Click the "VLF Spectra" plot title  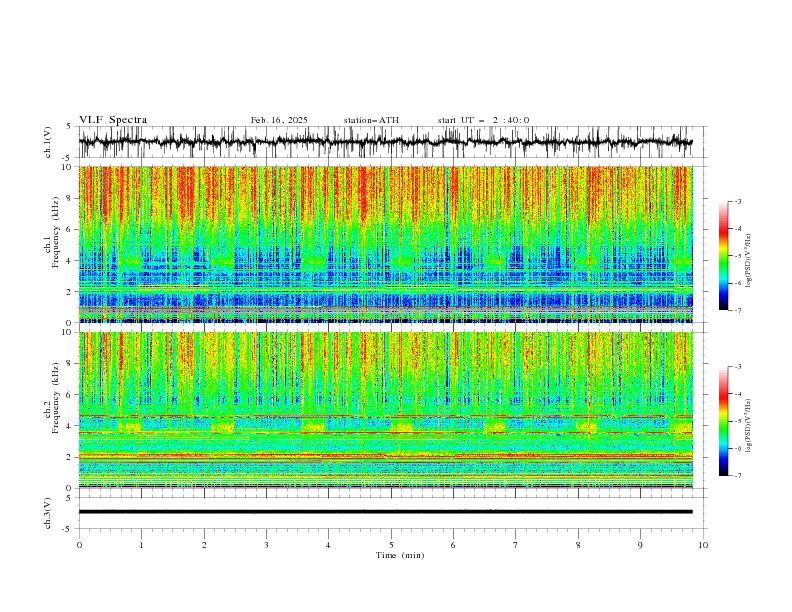113,120
